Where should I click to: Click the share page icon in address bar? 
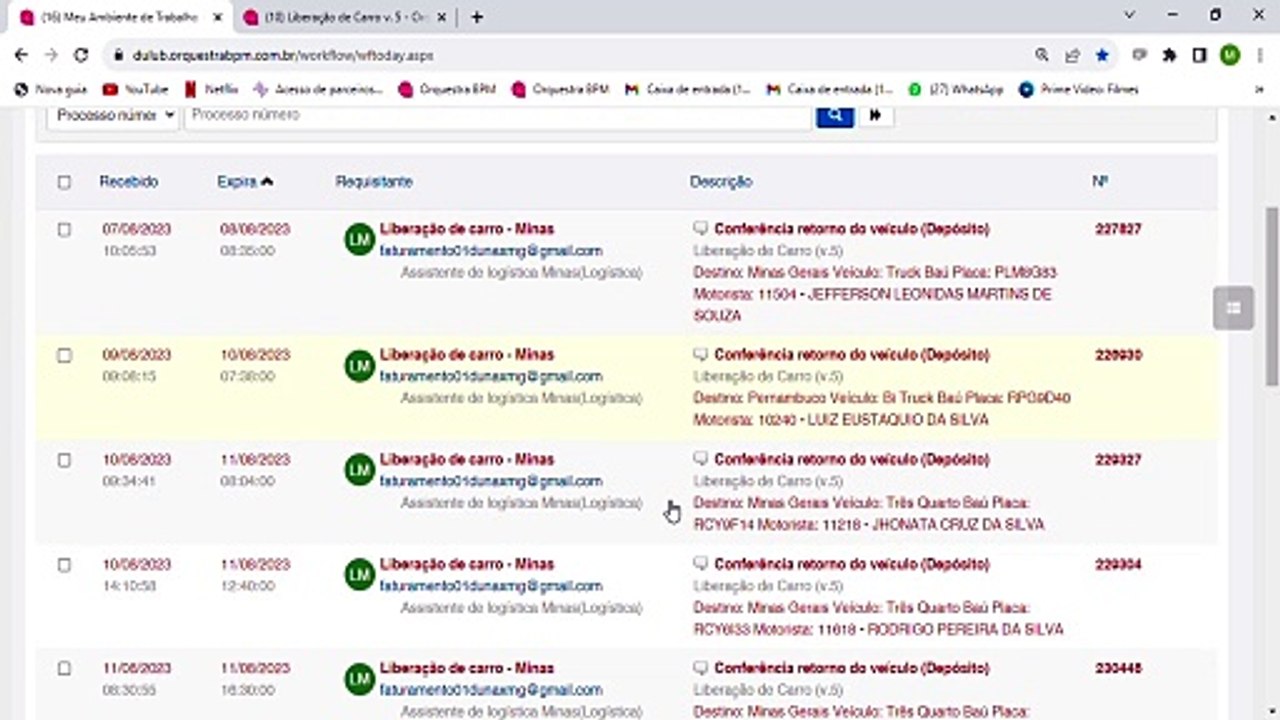tap(1072, 56)
